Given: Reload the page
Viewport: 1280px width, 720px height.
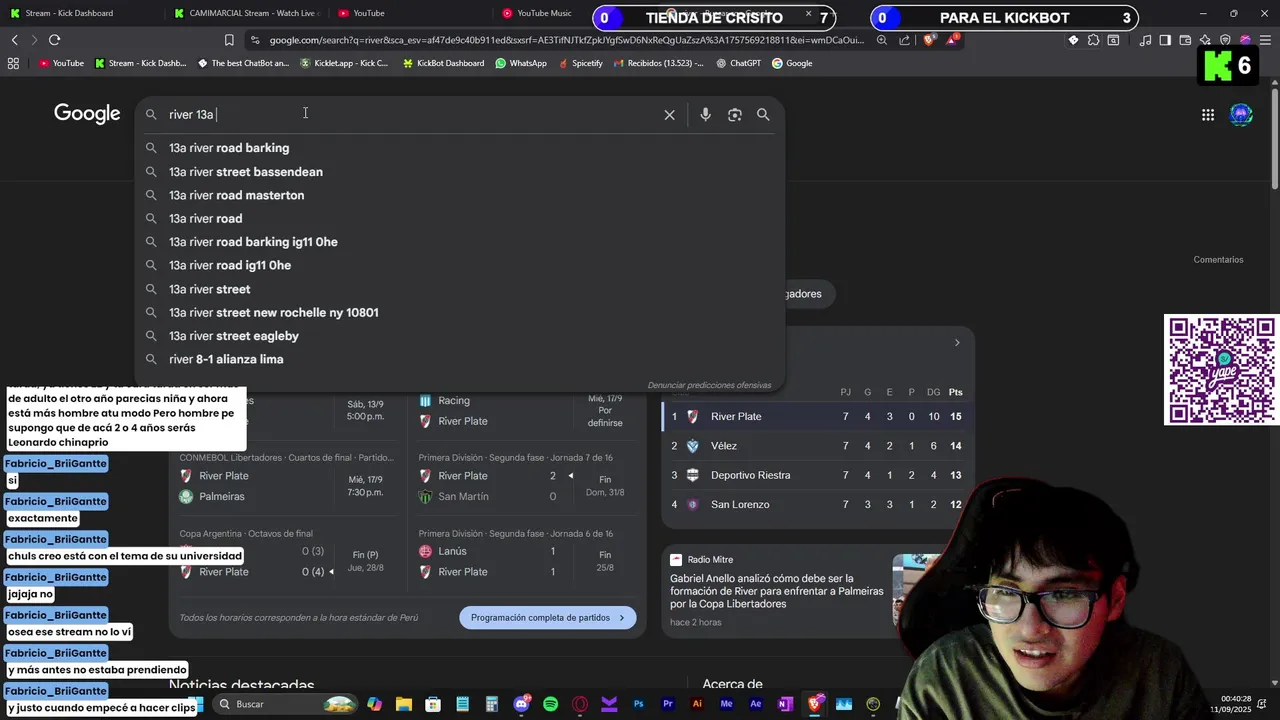Looking at the screenshot, I should [54, 40].
